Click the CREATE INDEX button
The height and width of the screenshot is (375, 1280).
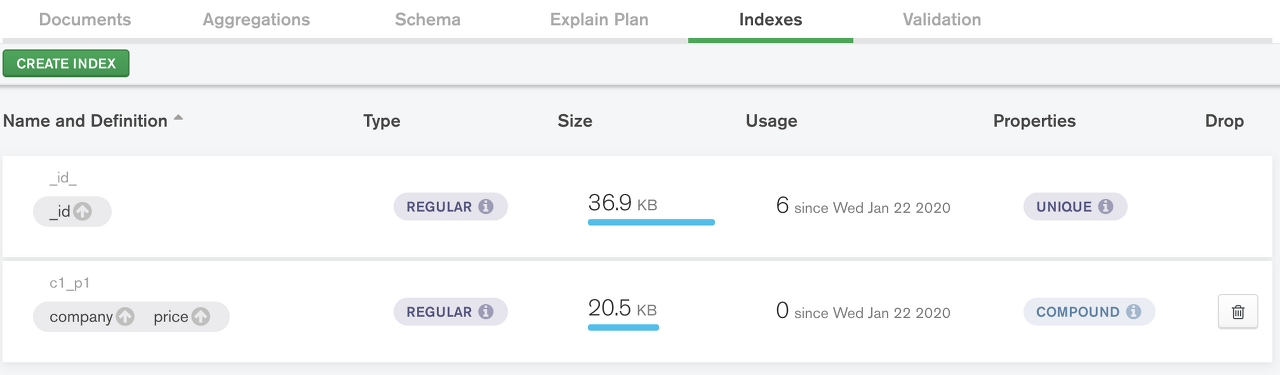point(66,63)
